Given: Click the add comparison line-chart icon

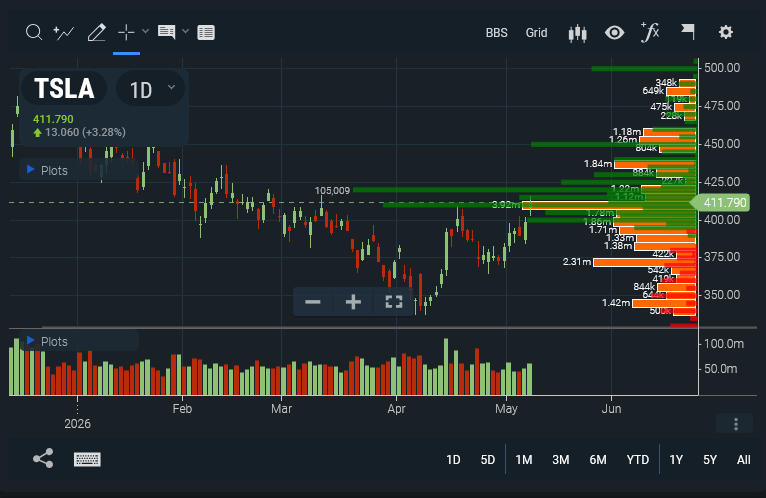Looking at the screenshot, I should pos(64,32).
